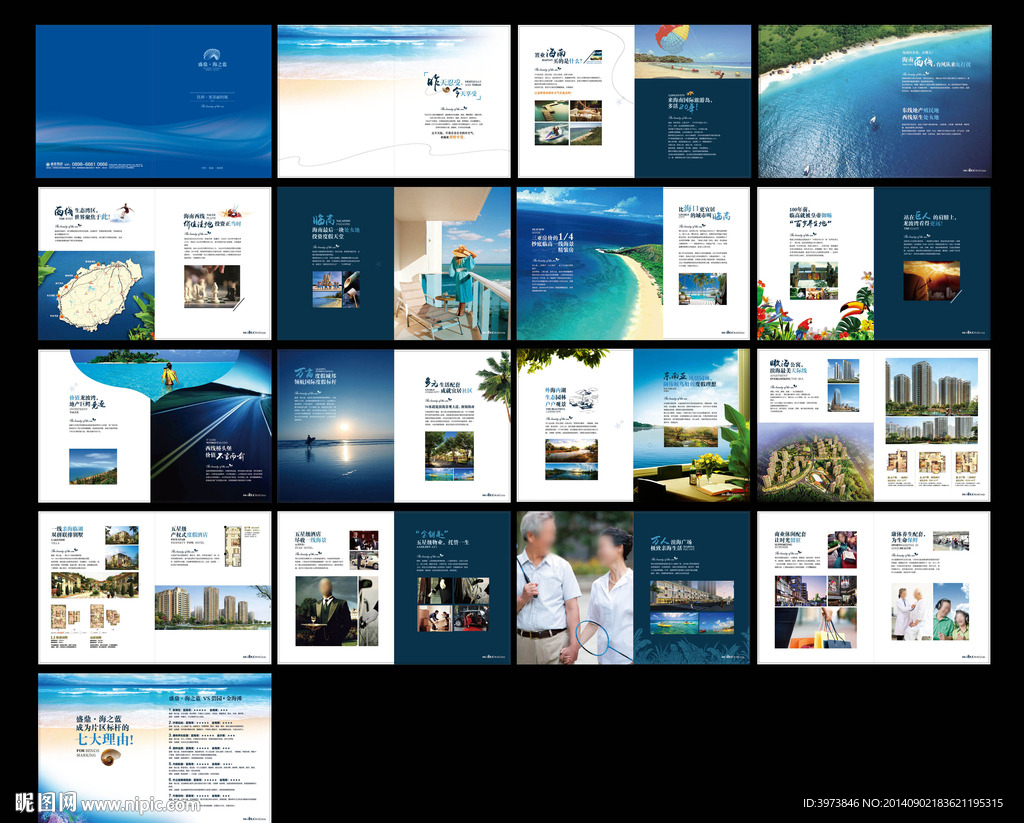Click the parasail beach photo
Viewport: 1024px width, 823px height.
(693, 52)
